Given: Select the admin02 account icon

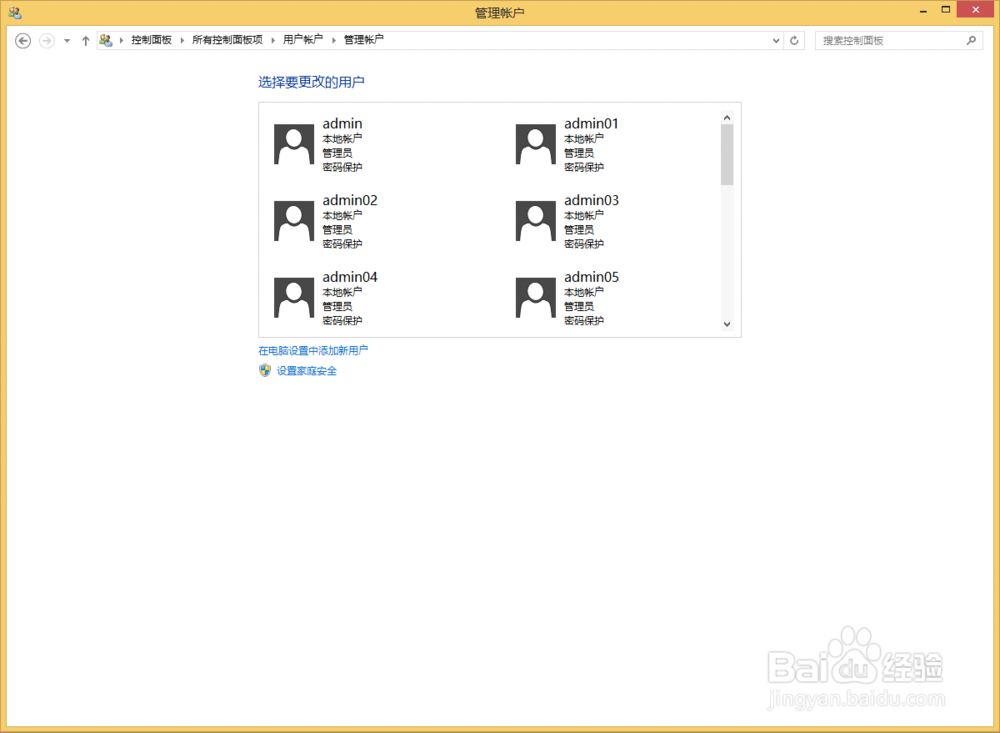Looking at the screenshot, I should 292,219.
